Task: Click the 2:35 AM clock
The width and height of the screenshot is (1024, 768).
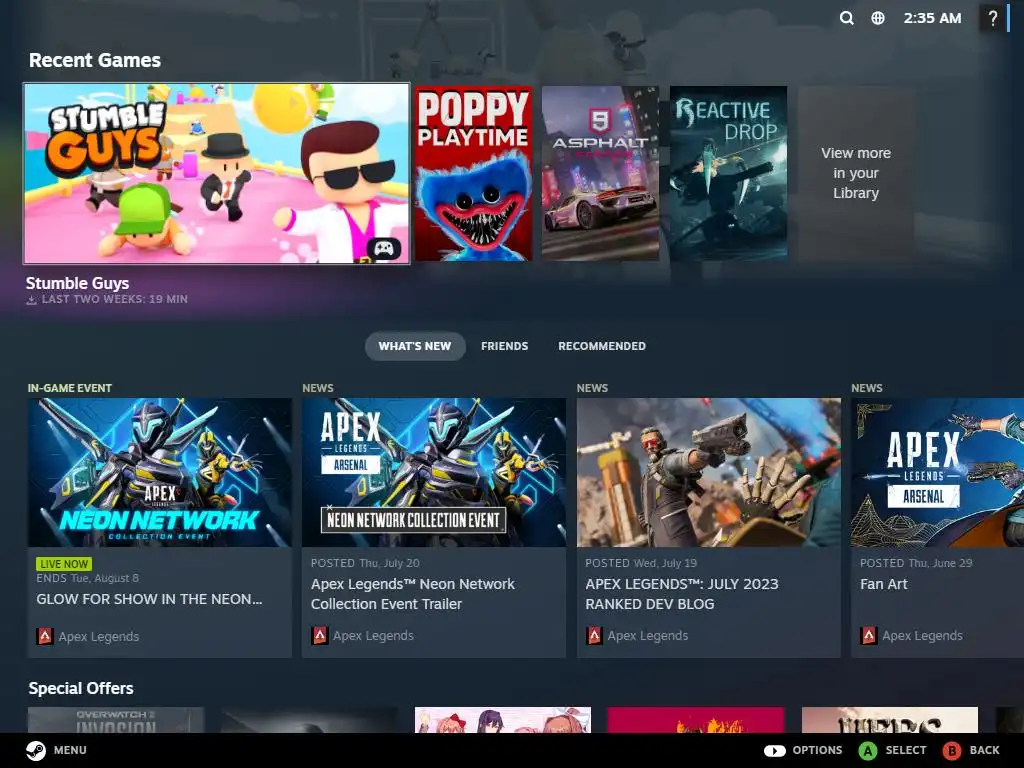Action: pos(932,18)
